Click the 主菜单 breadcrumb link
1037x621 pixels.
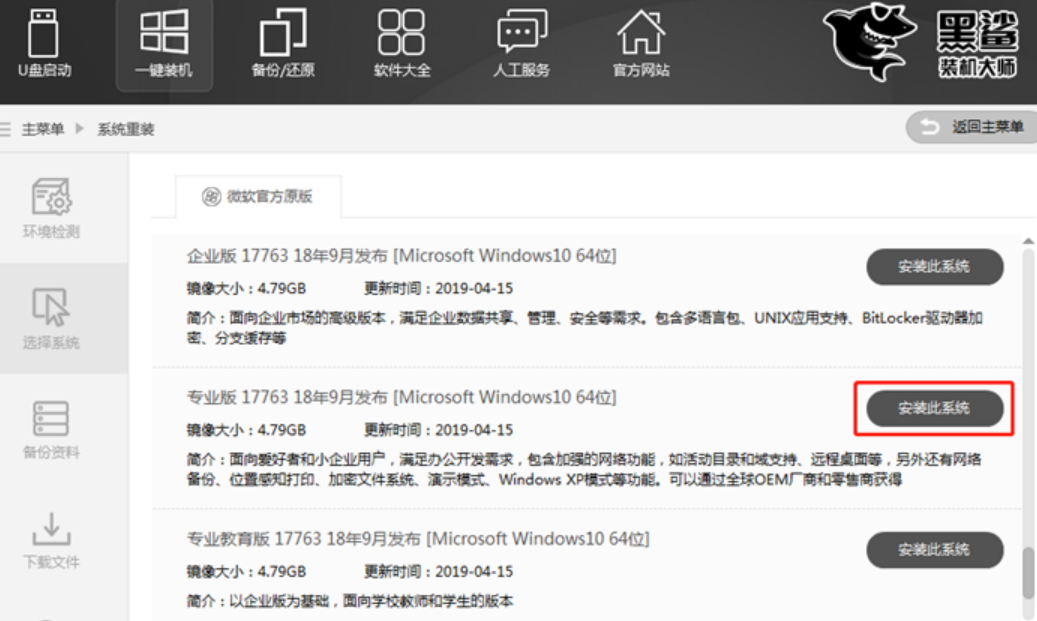[43, 129]
